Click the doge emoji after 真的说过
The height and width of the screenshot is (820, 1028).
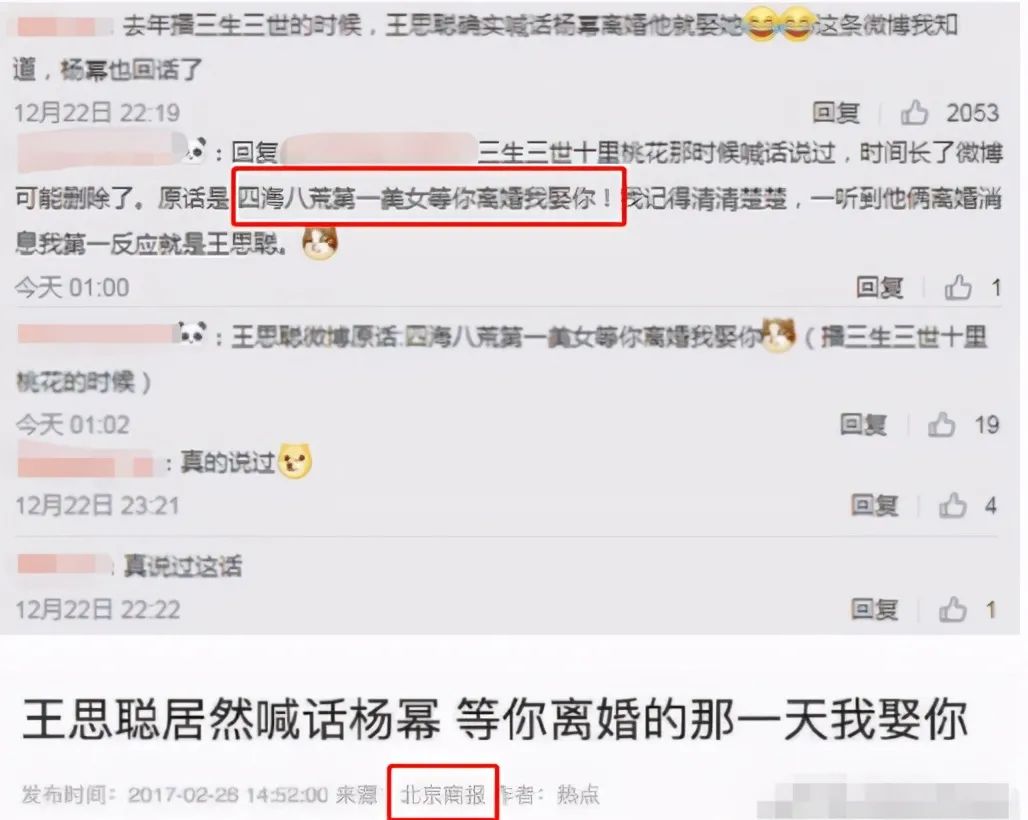point(295,461)
